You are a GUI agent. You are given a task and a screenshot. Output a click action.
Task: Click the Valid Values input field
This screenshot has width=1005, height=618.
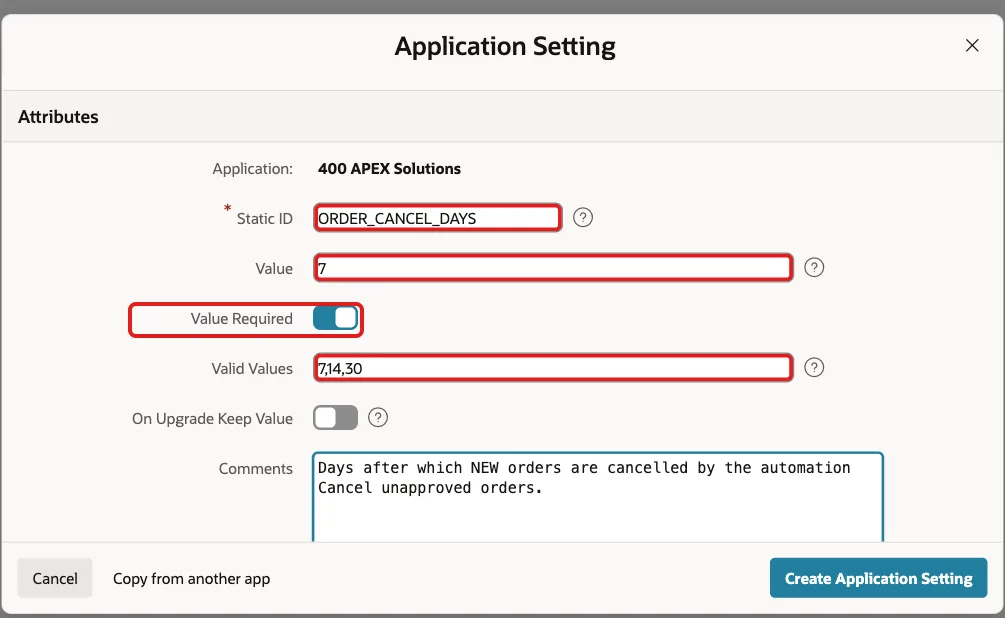click(x=553, y=368)
